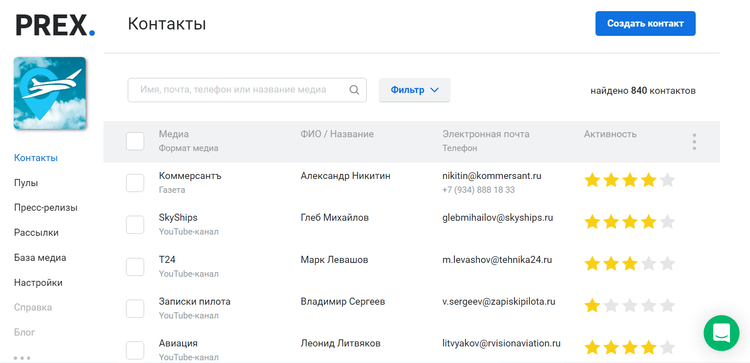Open email nikitin@kommersant.ru link
Screen dimensions: 750x363
click(492, 176)
